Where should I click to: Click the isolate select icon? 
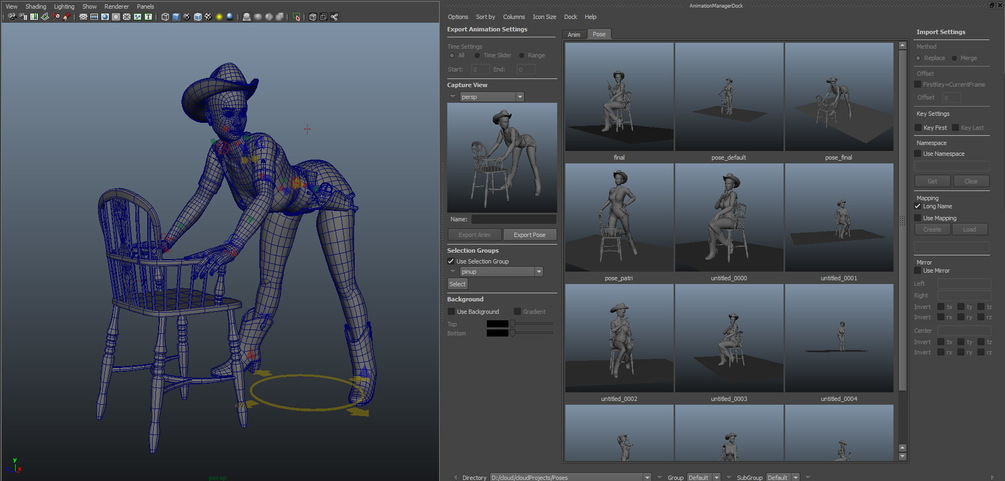(x=297, y=17)
